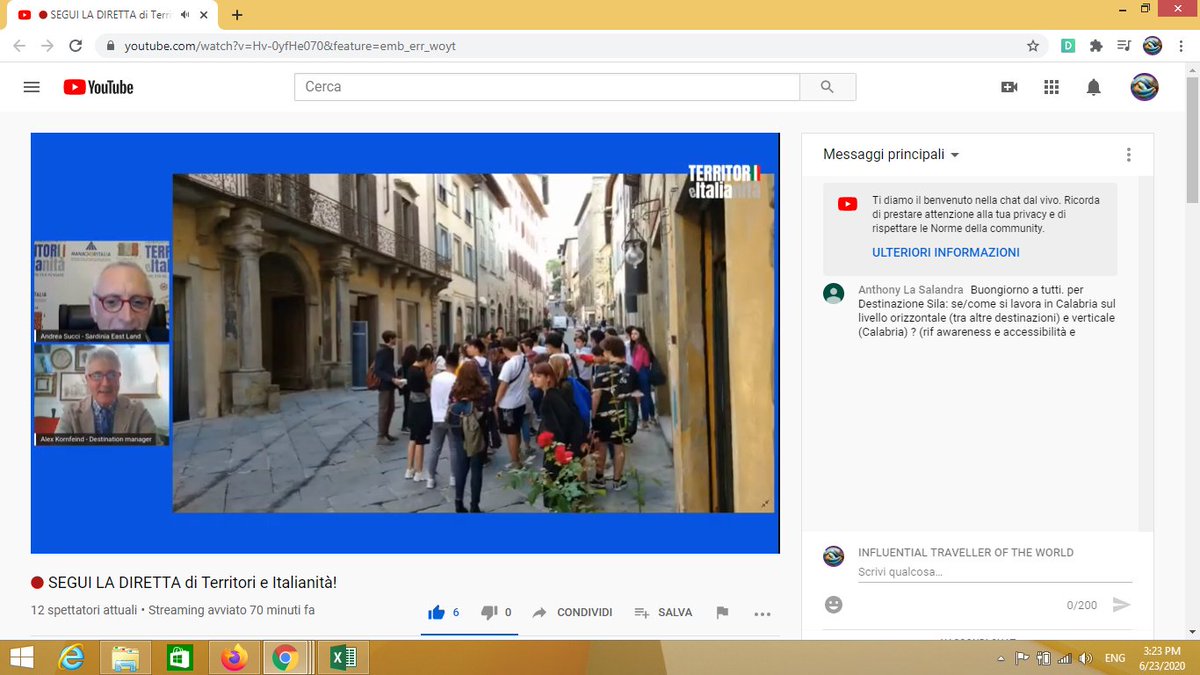Screen dimensions: 1200x675
Task: Open the YouTube apps grid icon
Action: coord(1051,87)
